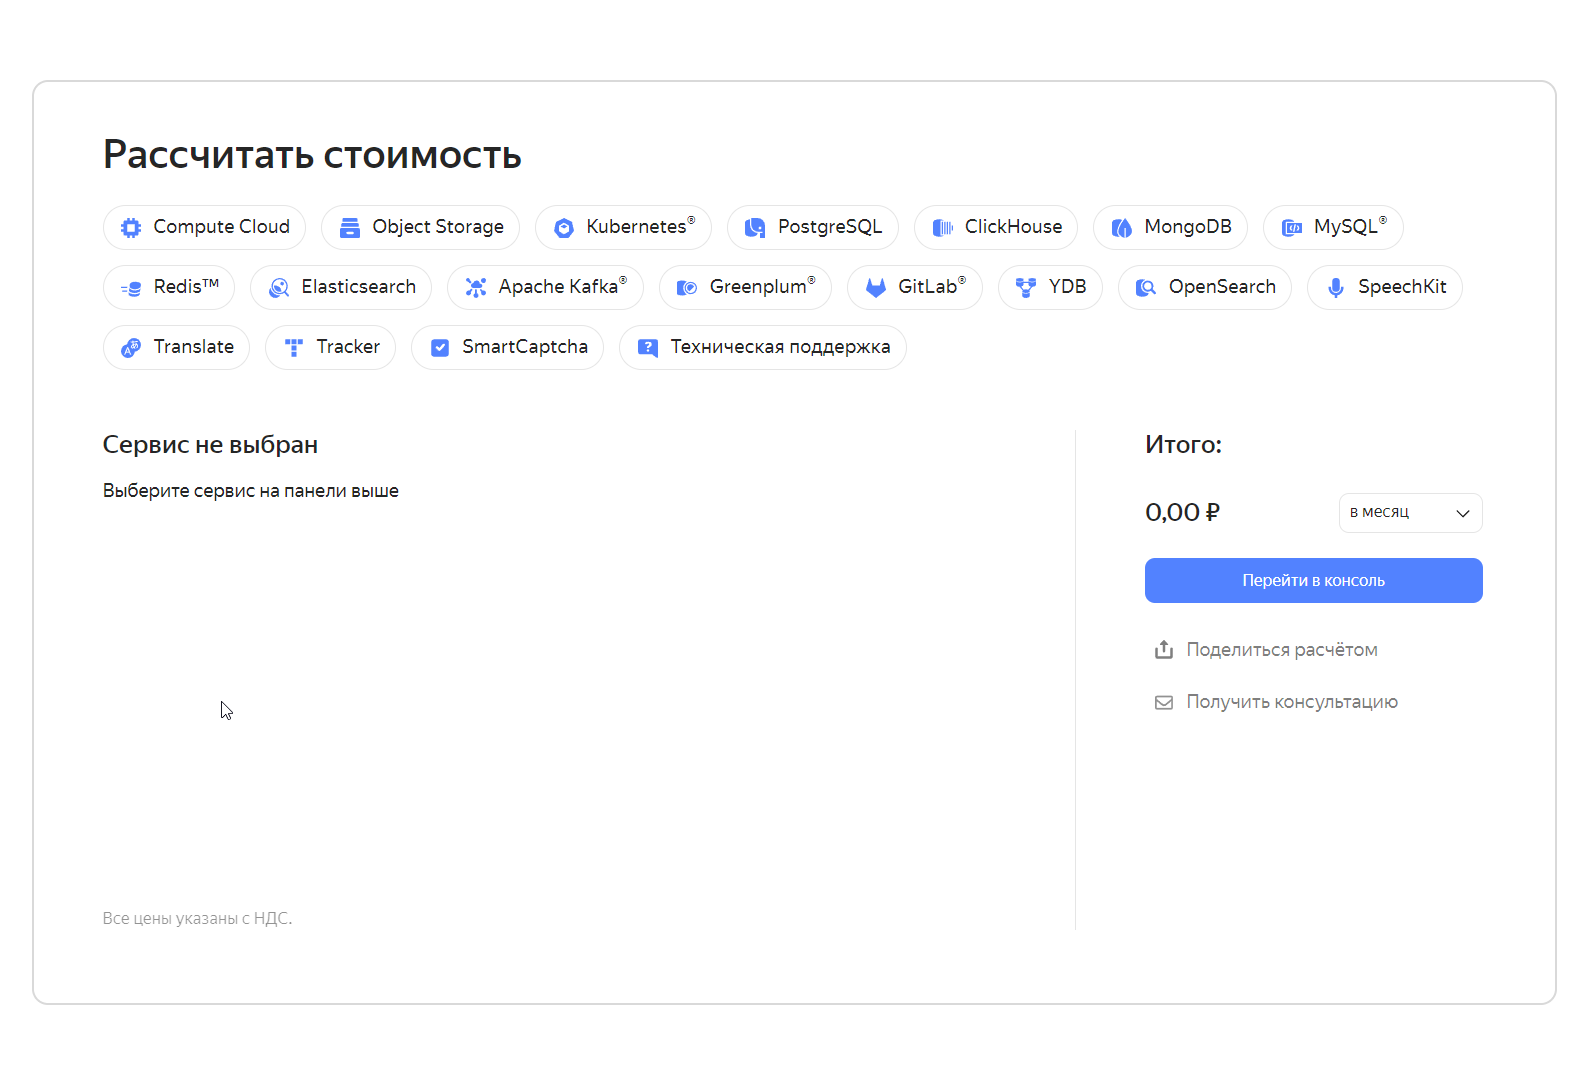Click the Сервис не выбран text

(x=210, y=445)
